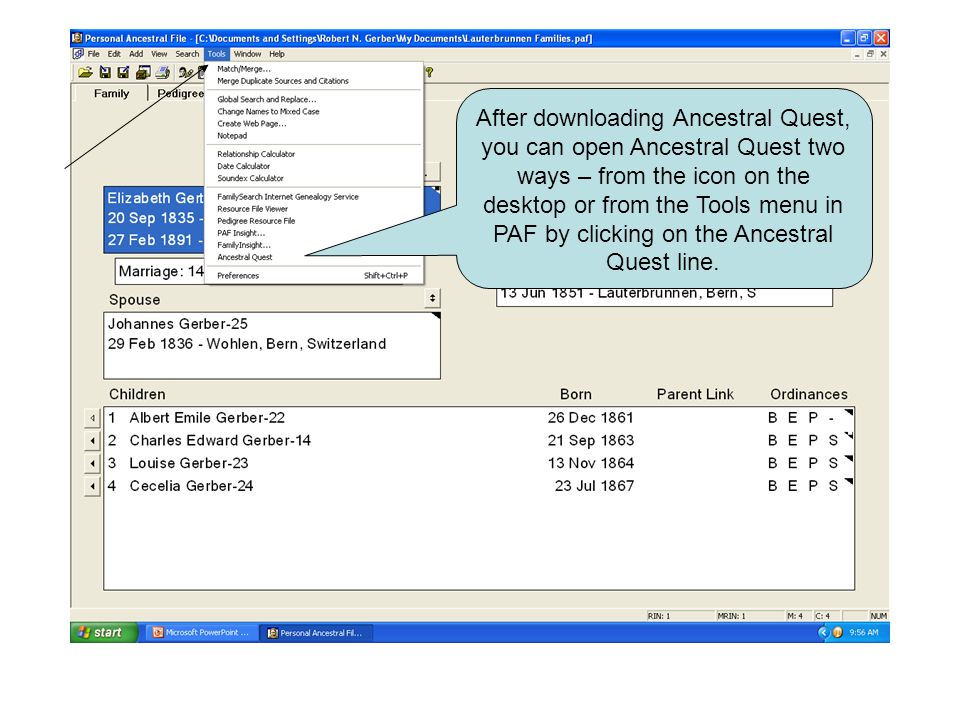Click the Print toolbar icon
960x720 pixels.
point(162,73)
